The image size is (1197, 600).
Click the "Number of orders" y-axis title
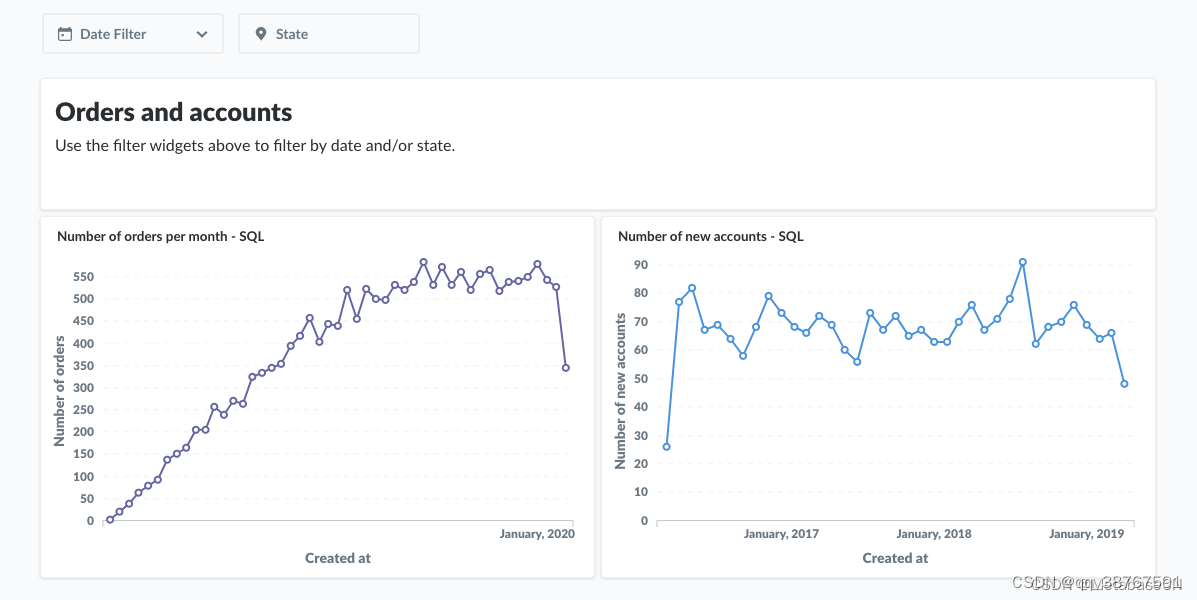point(60,392)
